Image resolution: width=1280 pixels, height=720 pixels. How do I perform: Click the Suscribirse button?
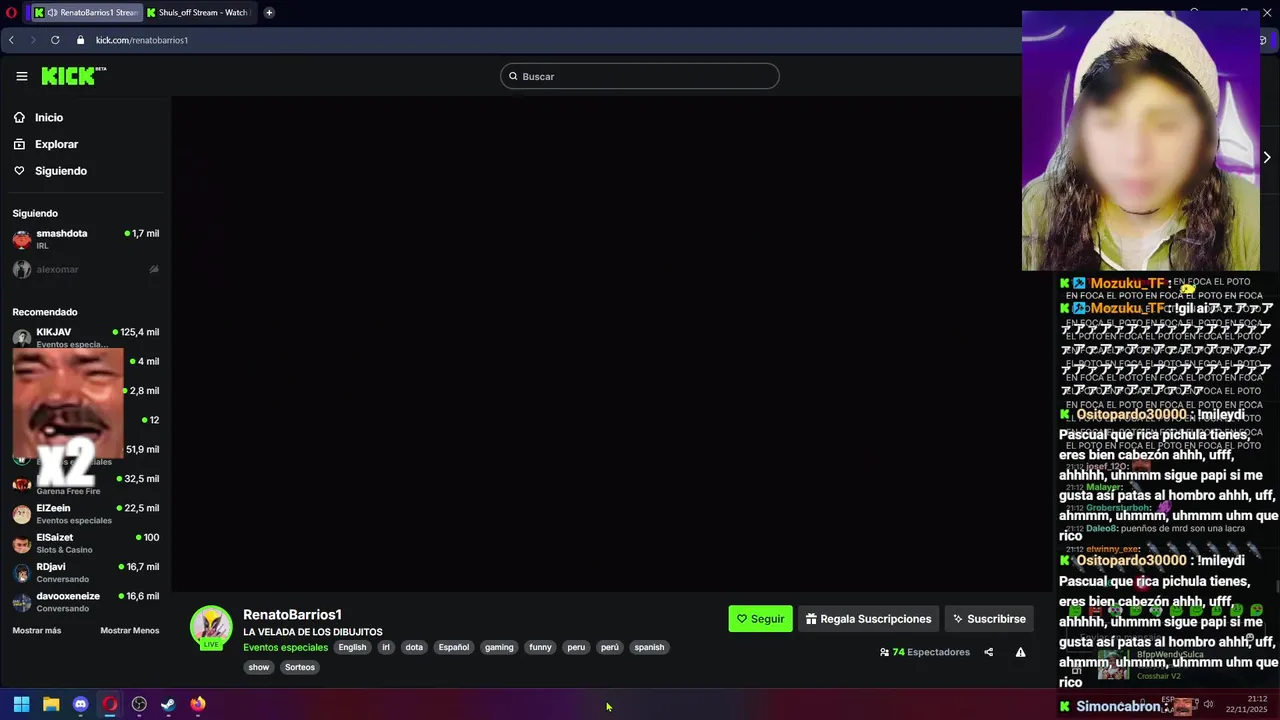tap(989, 619)
